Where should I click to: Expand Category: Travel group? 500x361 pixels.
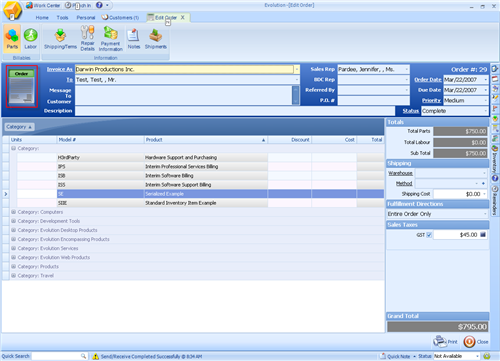[x=14, y=276]
